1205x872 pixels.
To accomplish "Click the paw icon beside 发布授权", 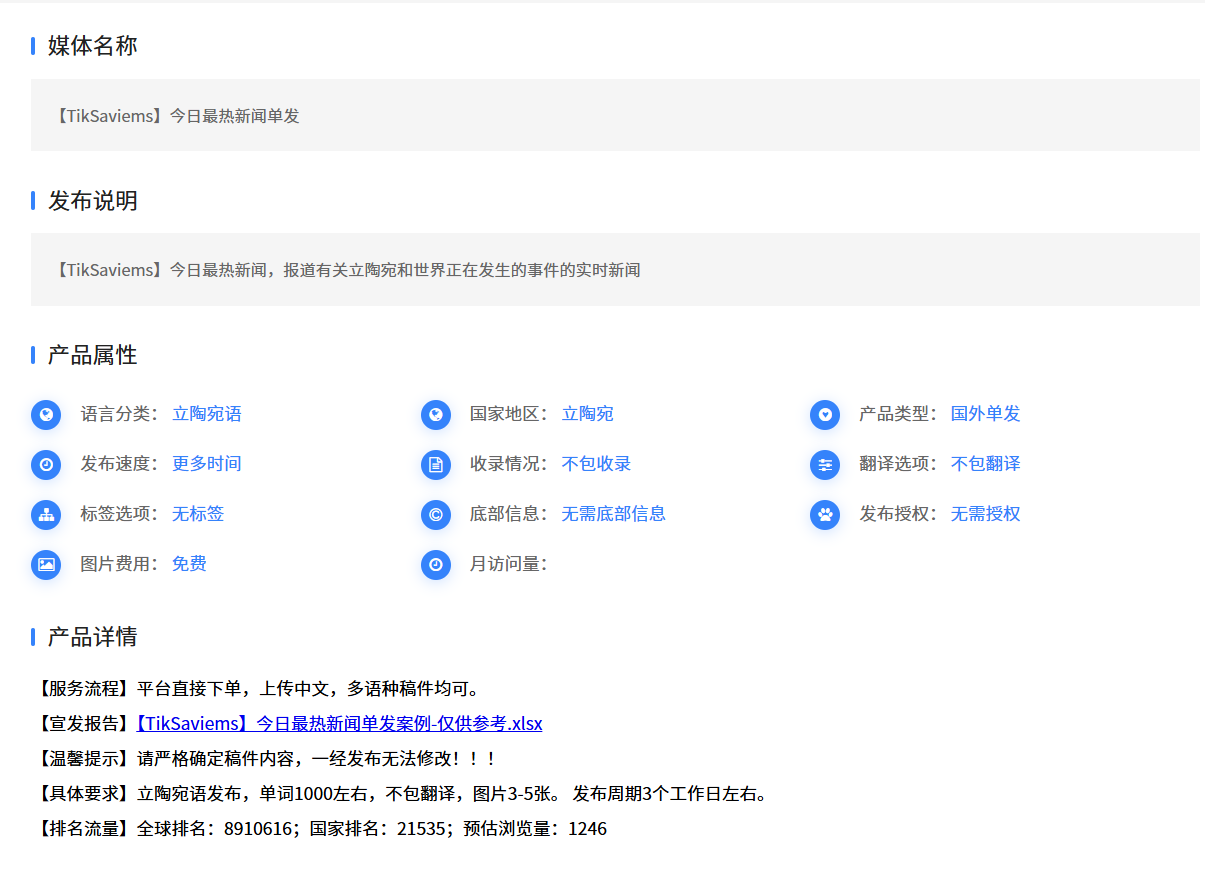I will [x=825, y=514].
